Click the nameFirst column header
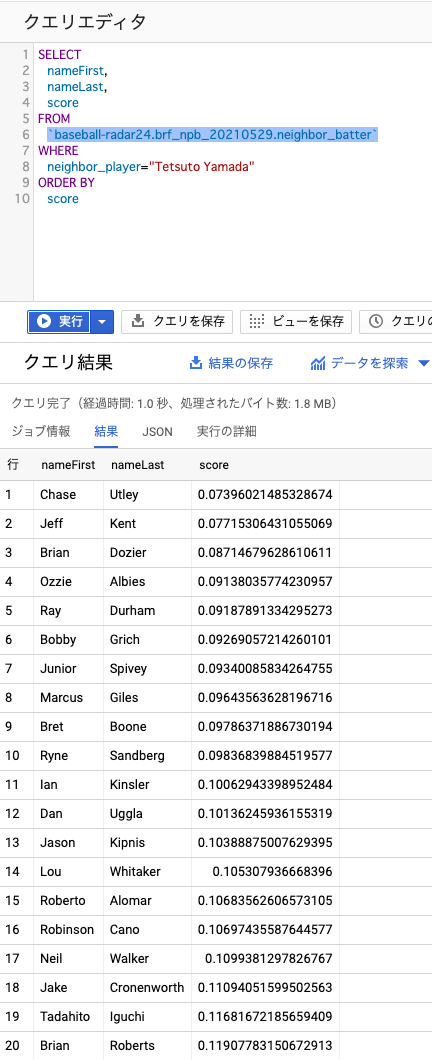432x1060 pixels. [x=68, y=465]
